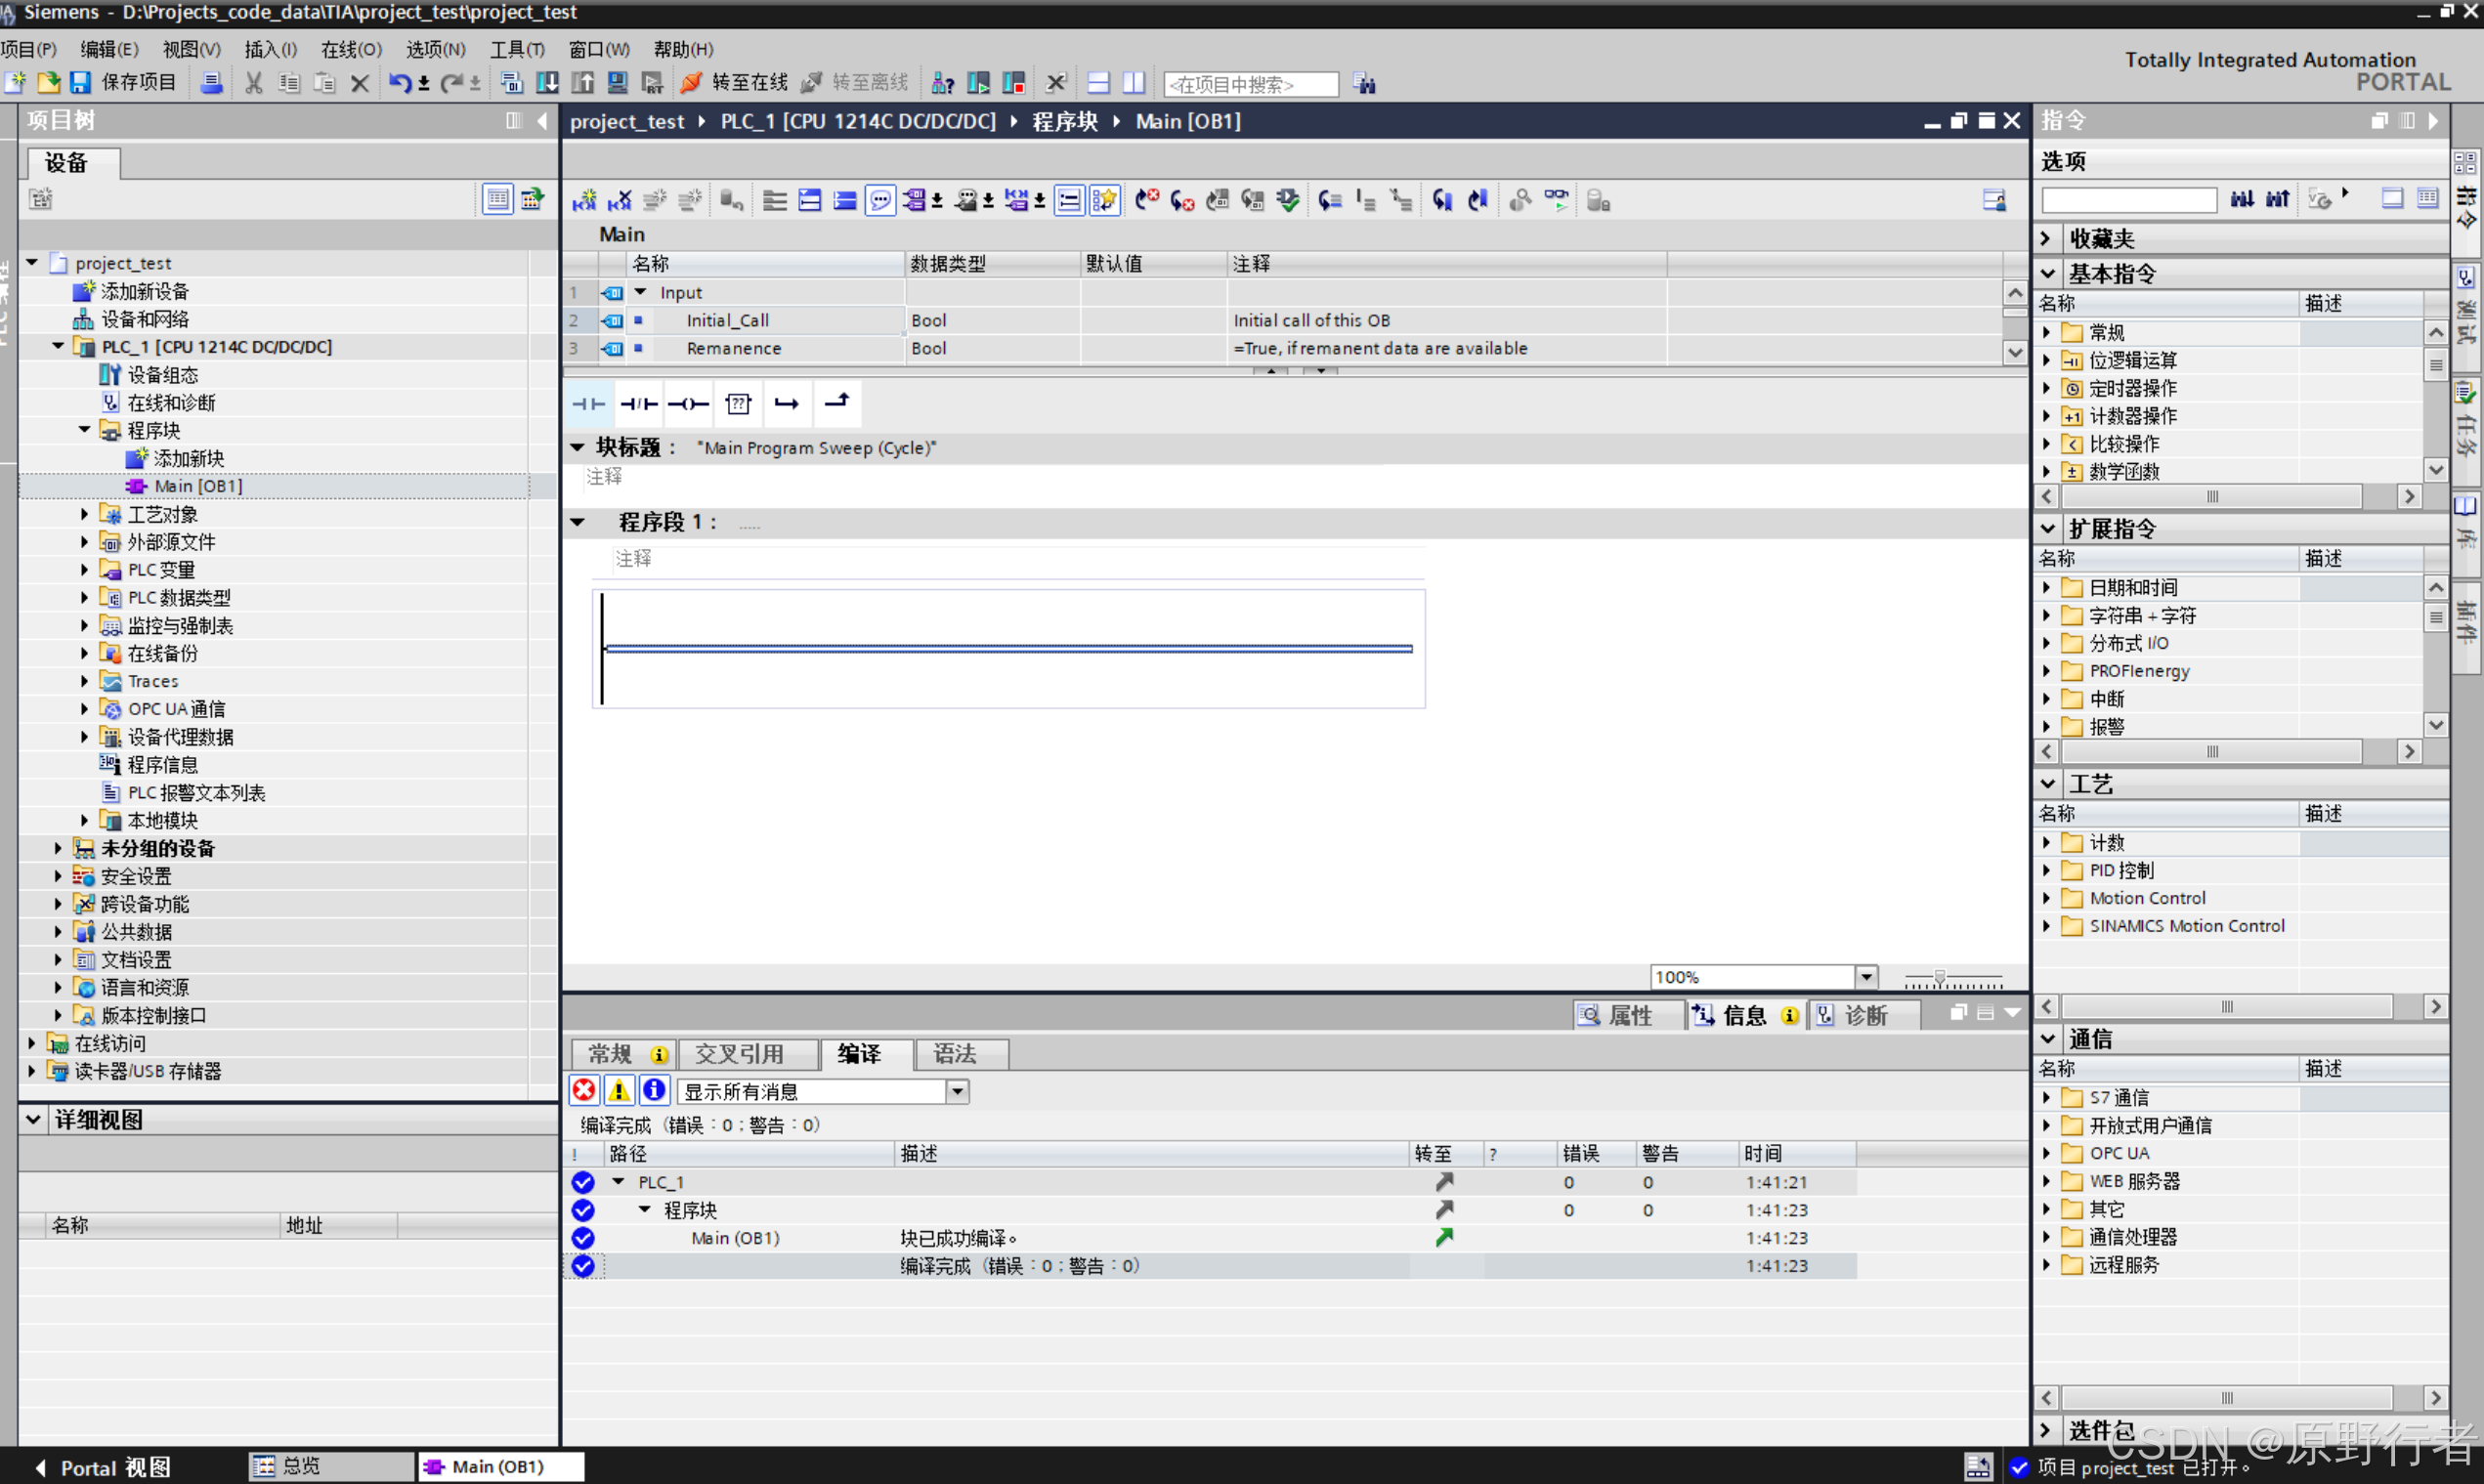Click the Insert network icon in the editor toolbar
2484x1484 pixels.
coord(585,201)
